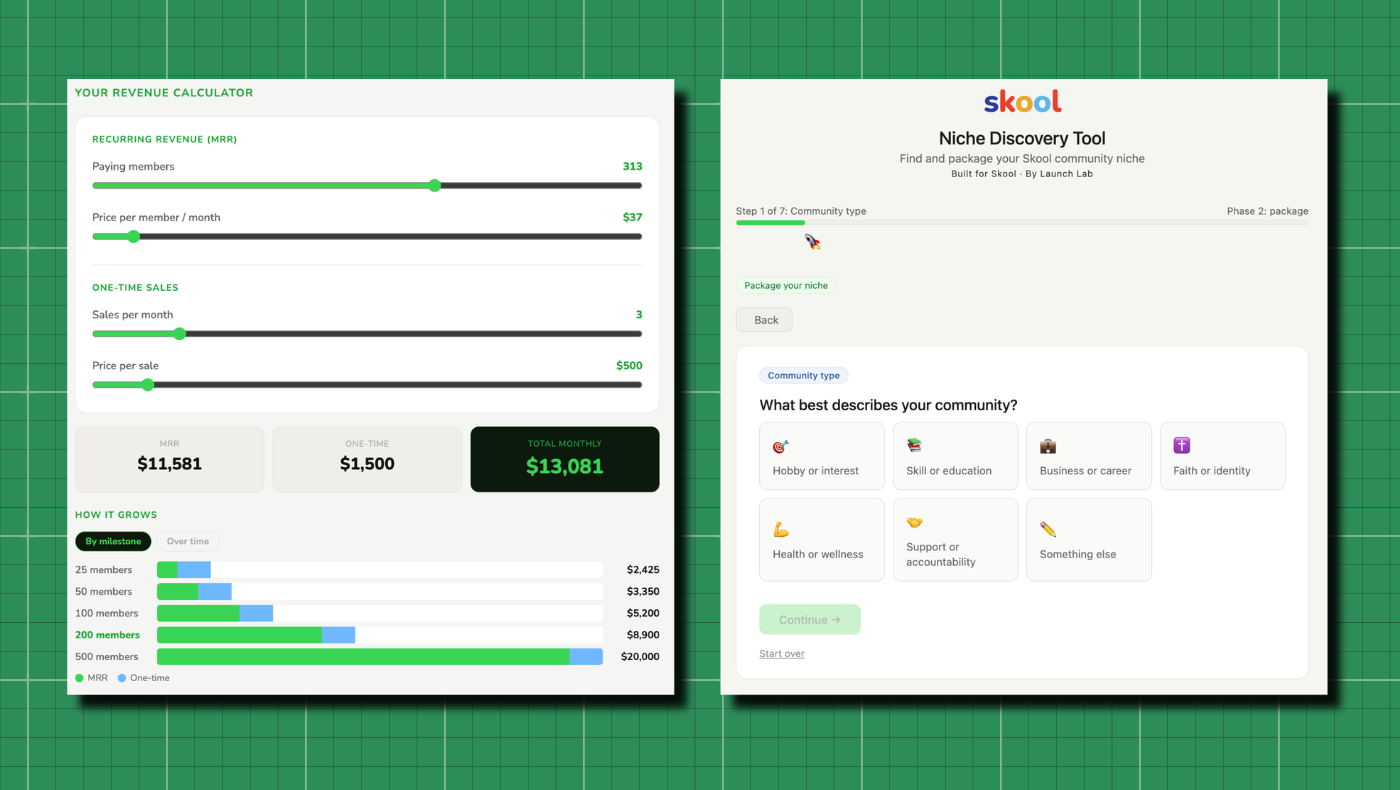
Task: Click the Package your niche tag
Action: pyautogui.click(x=786, y=285)
